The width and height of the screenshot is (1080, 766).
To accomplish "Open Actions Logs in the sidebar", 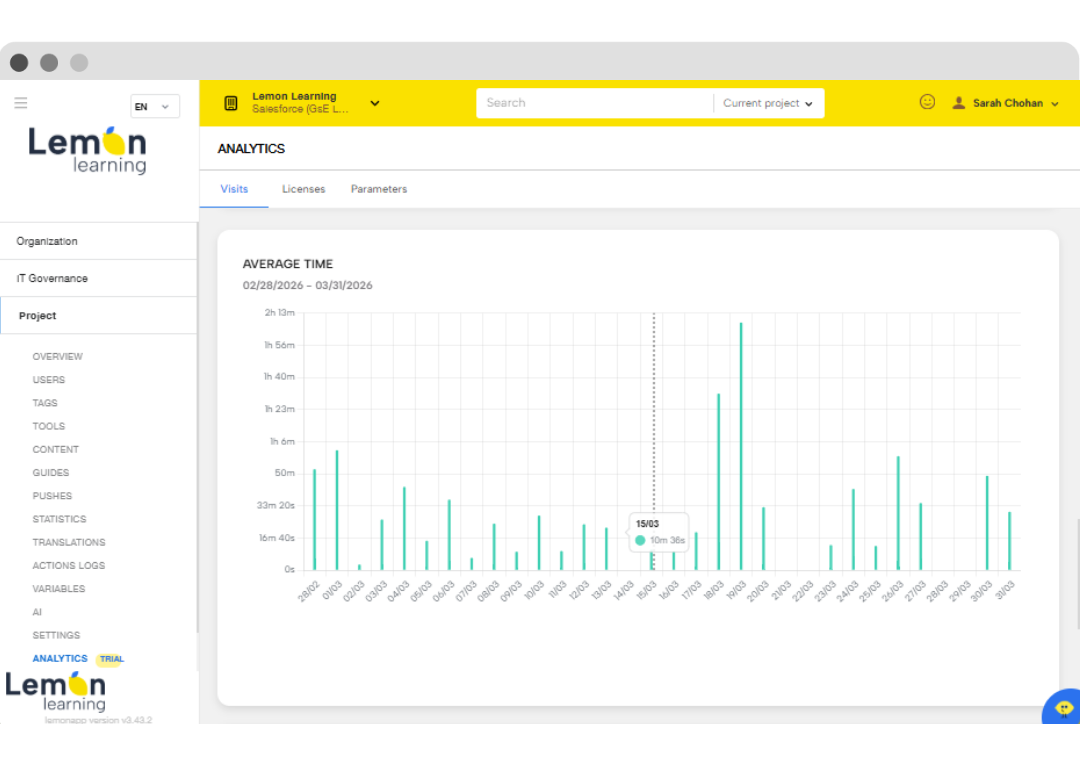I will pyautogui.click(x=68, y=566).
